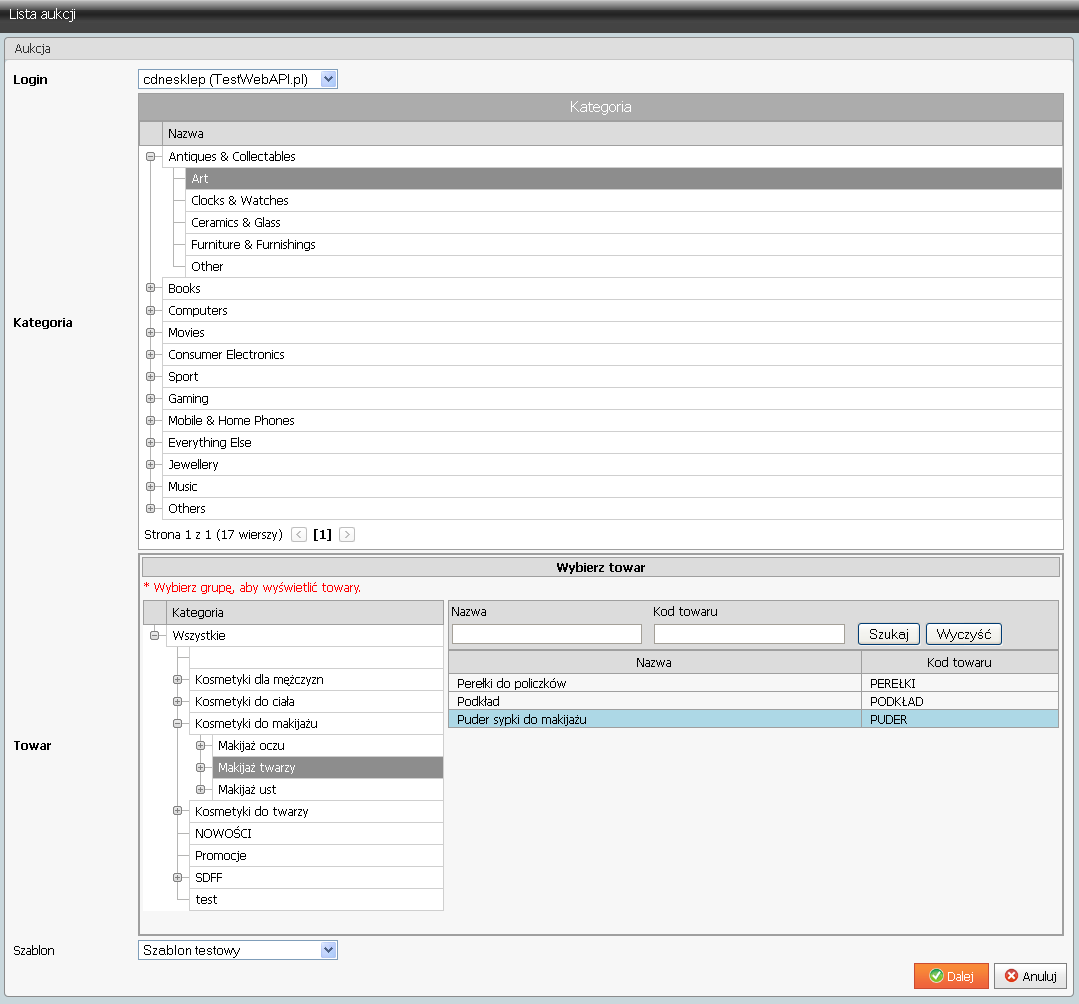Select the Other subcategory under Antiques
The image size is (1079, 1004).
point(623,266)
